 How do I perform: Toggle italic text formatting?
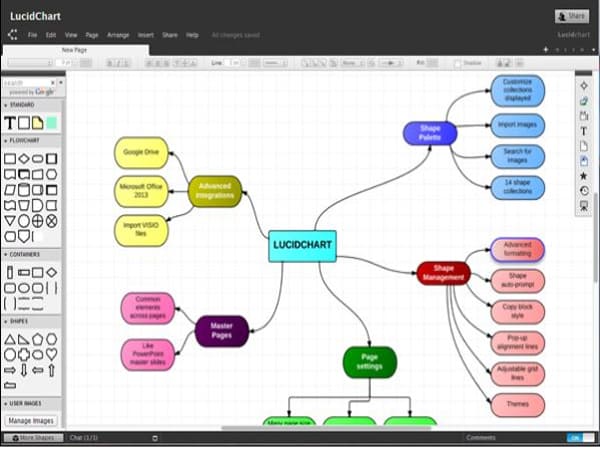pyautogui.click(x=118, y=63)
